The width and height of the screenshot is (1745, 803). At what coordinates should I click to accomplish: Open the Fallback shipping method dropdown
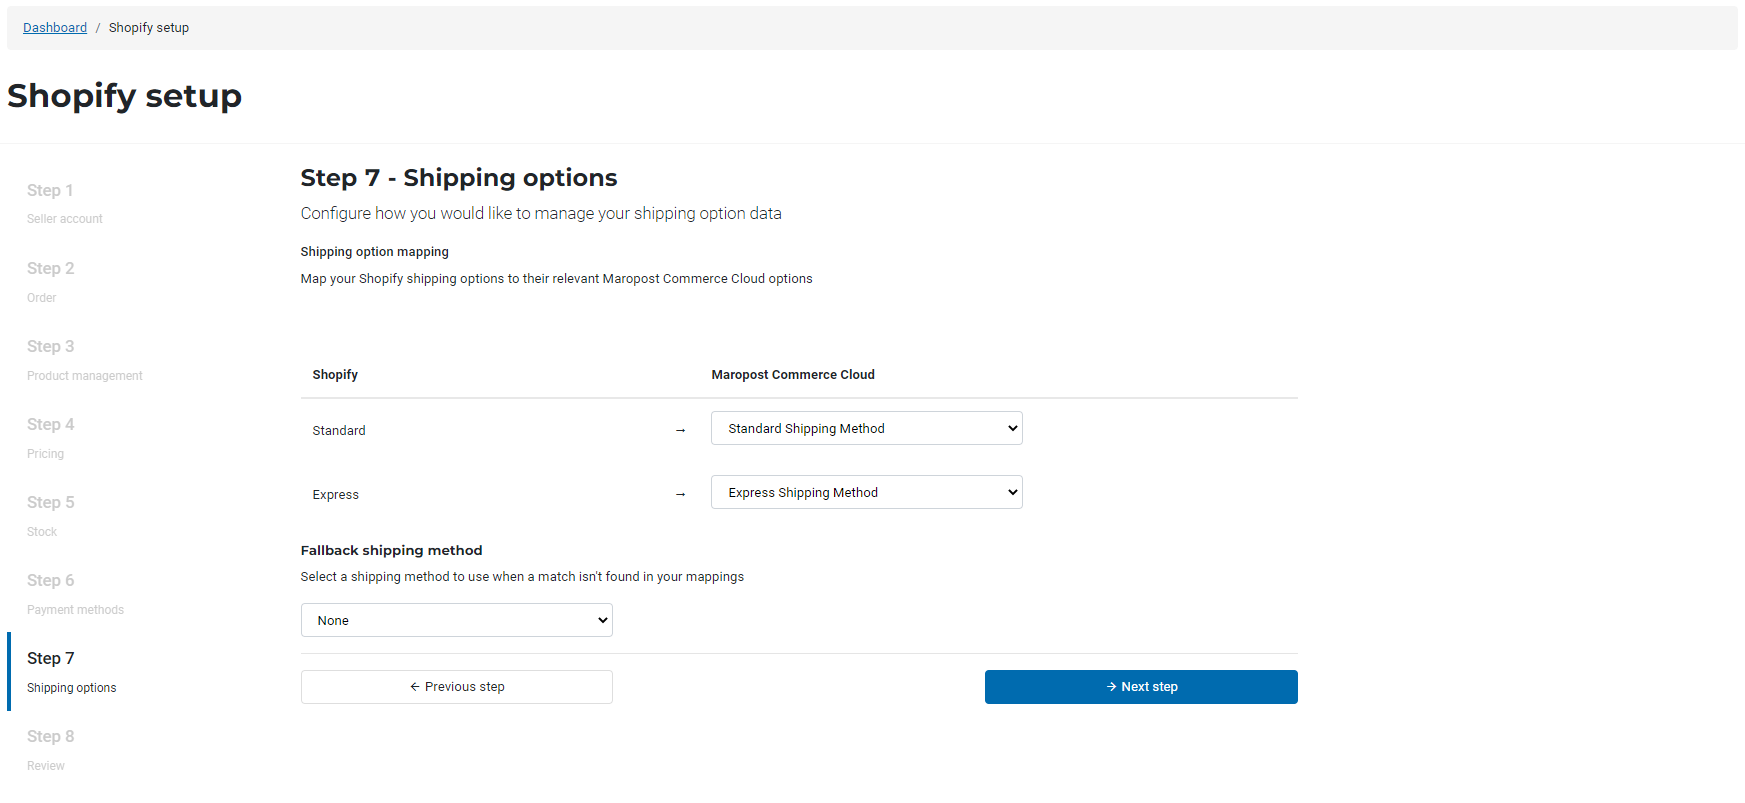coord(457,620)
